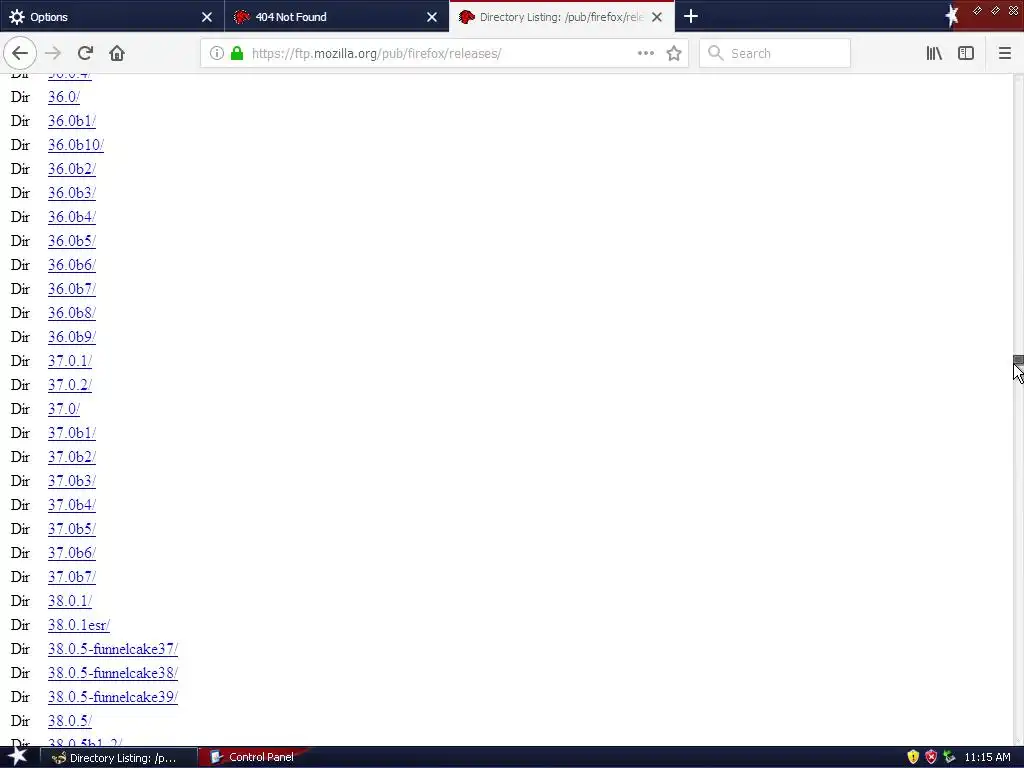Screen dimensions: 1024x768
Task: Open the Library view icon
Action: 935,54
